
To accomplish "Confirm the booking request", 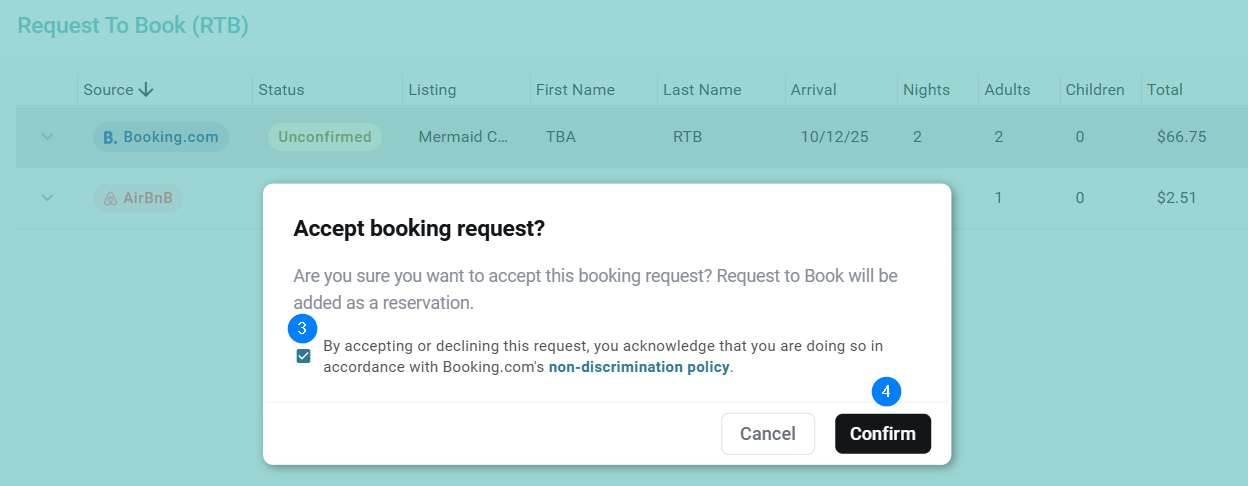I will coord(882,434).
